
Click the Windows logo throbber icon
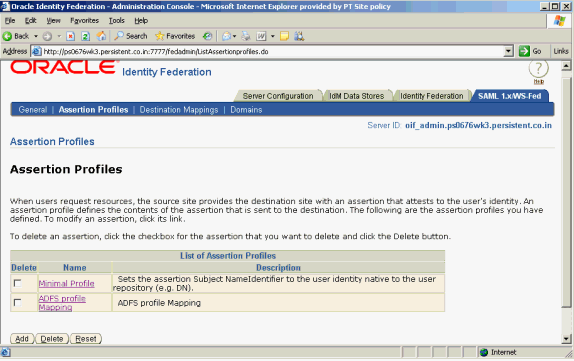(x=559, y=21)
